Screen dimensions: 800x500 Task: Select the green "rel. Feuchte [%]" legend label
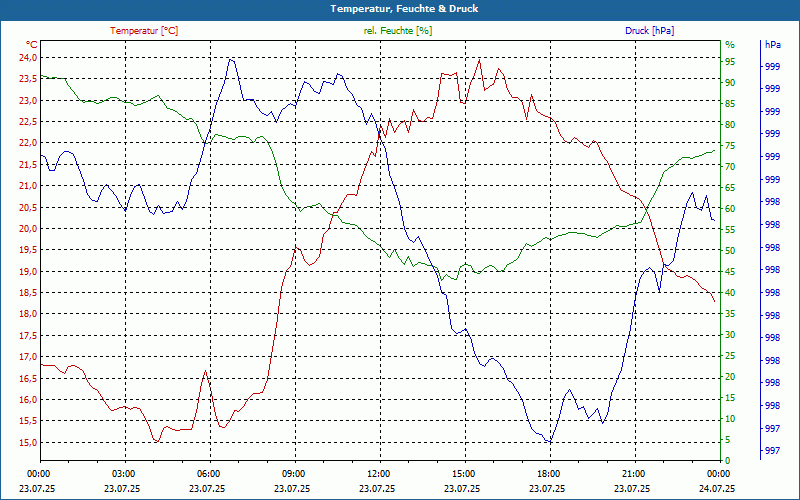click(397, 31)
